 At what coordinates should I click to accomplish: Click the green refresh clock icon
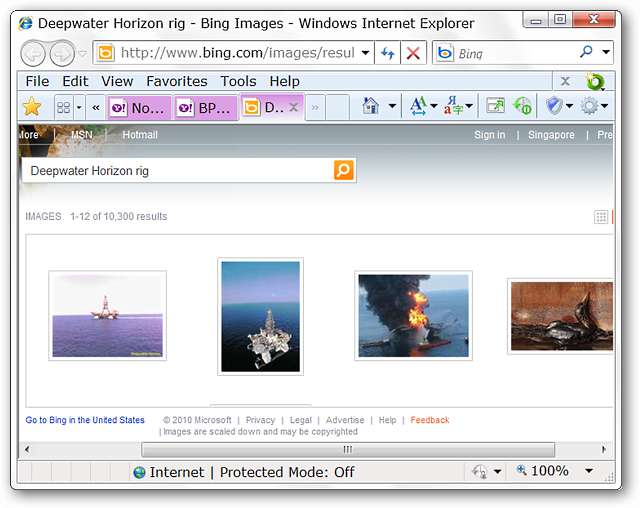click(x=522, y=106)
